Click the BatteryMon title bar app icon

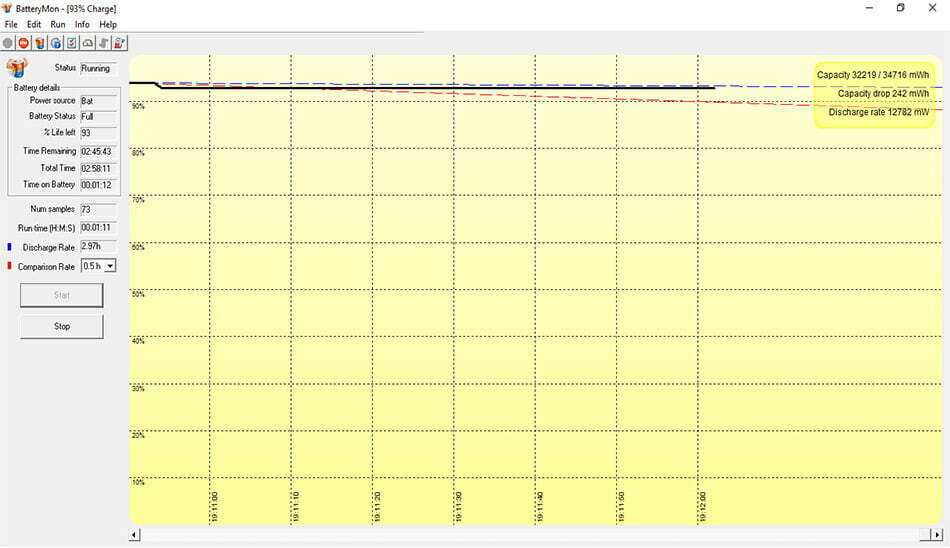[x=7, y=8]
